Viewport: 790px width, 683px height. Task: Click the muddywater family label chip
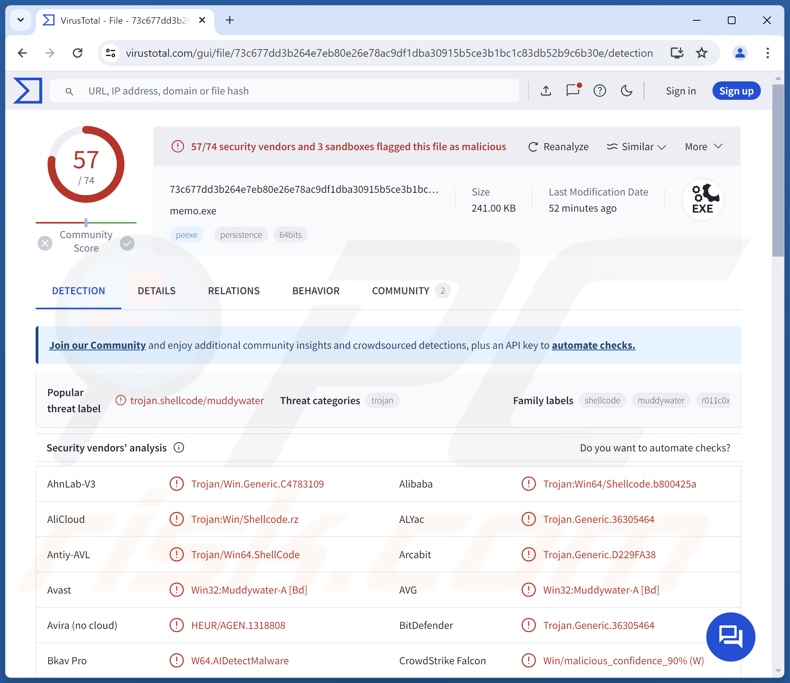tap(661, 400)
